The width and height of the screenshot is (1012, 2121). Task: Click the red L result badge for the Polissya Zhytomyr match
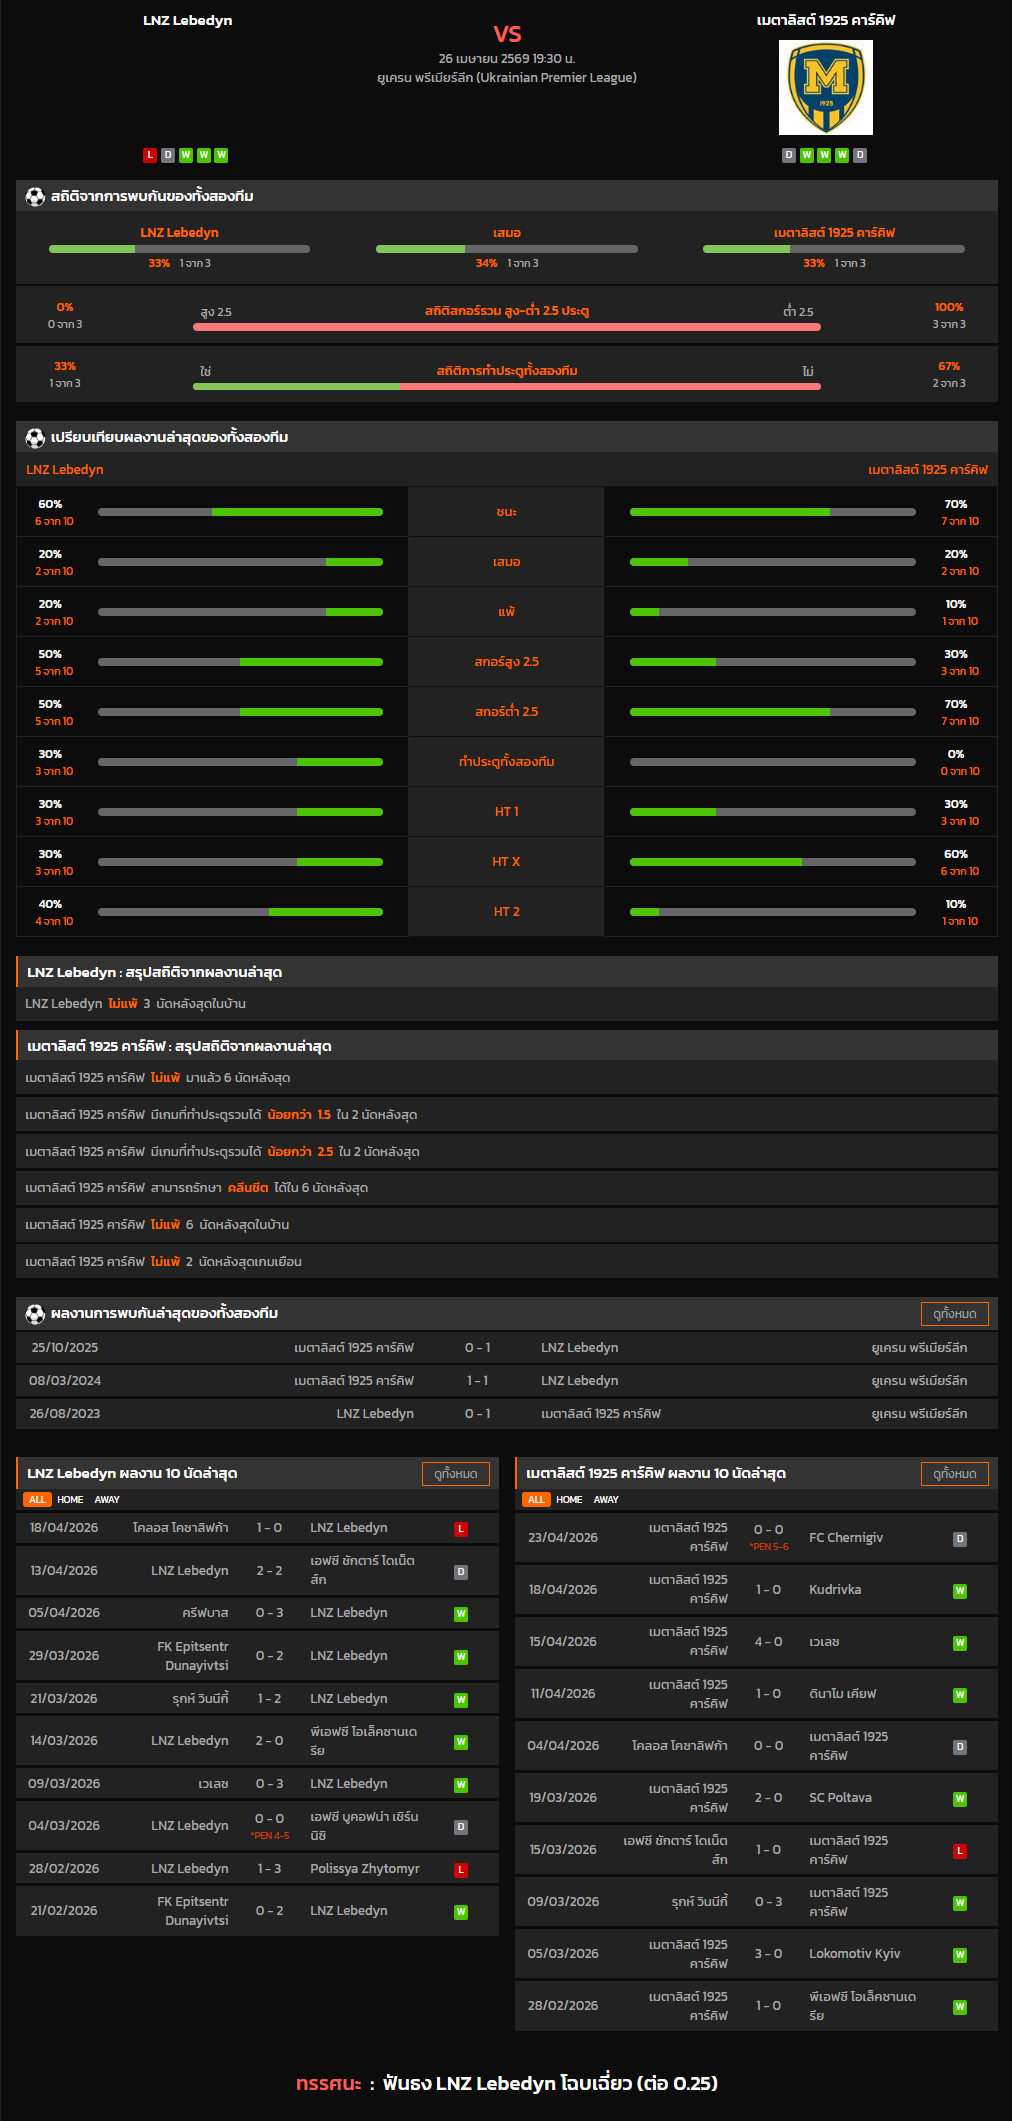461,1870
